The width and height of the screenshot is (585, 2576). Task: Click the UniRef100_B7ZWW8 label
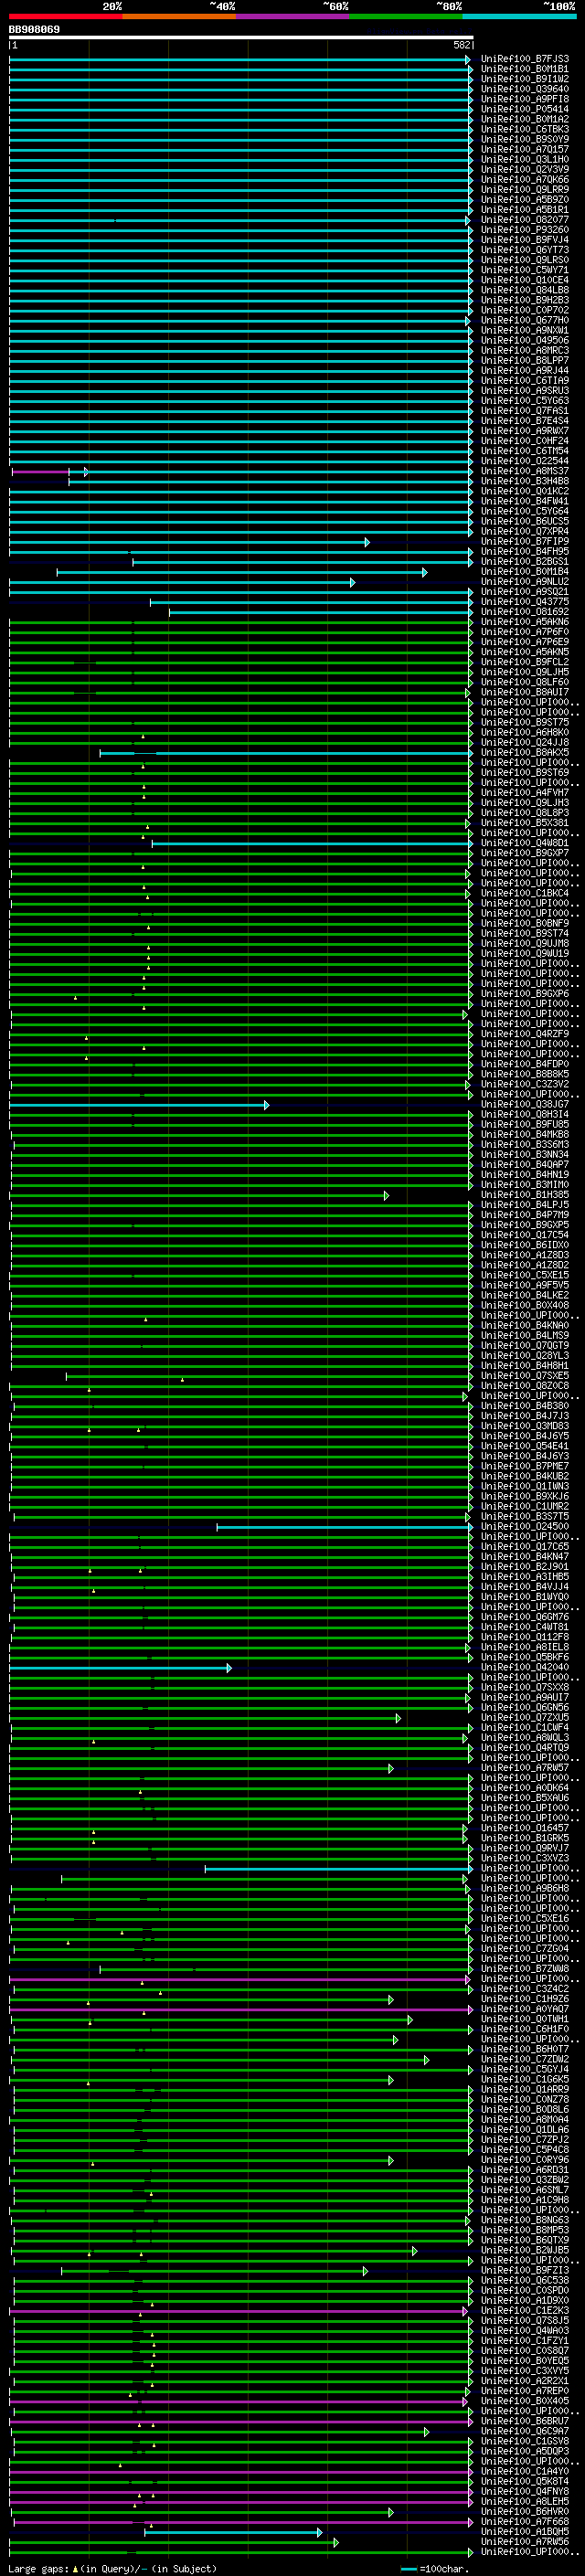pyautogui.click(x=525, y=1969)
